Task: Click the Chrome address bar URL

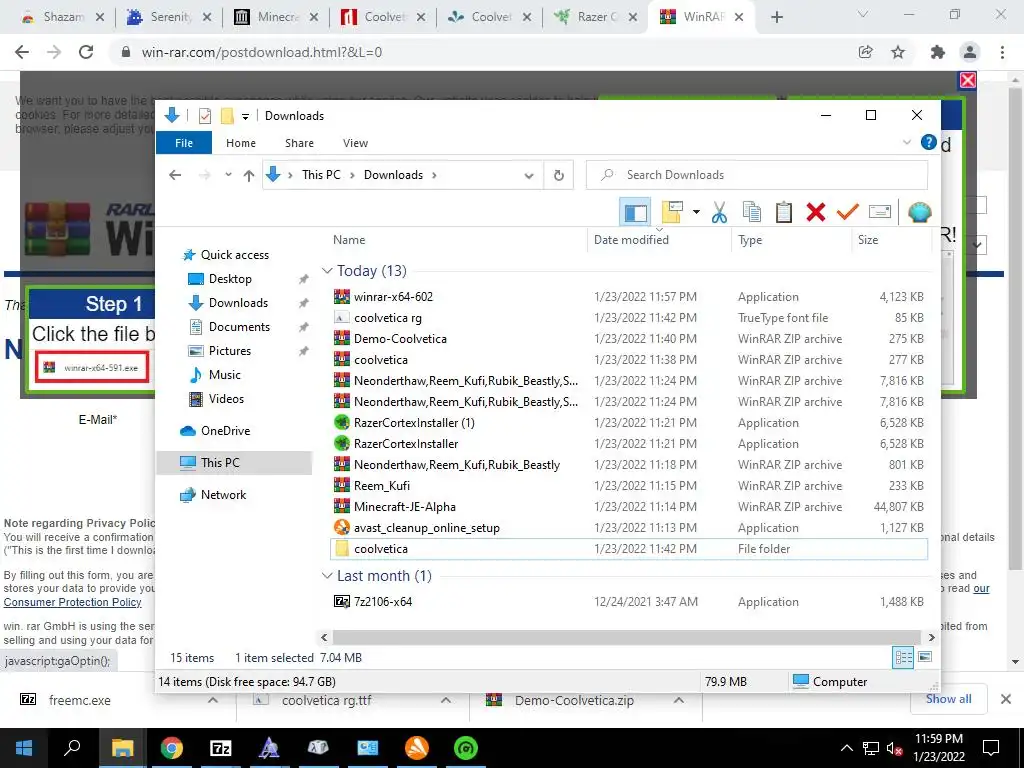Action: [261, 52]
